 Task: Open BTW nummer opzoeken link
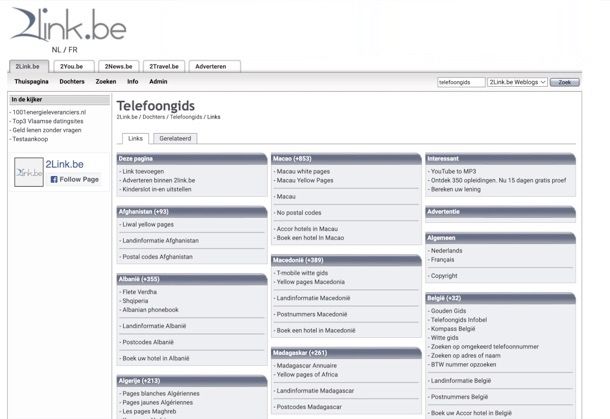pos(464,365)
